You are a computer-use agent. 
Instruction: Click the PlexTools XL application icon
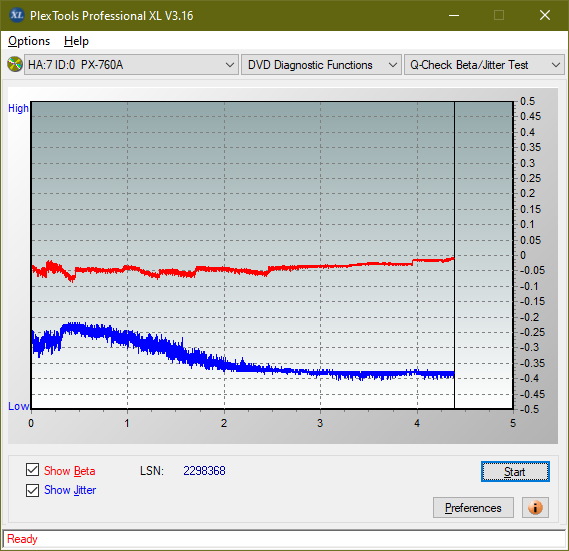click(16, 15)
